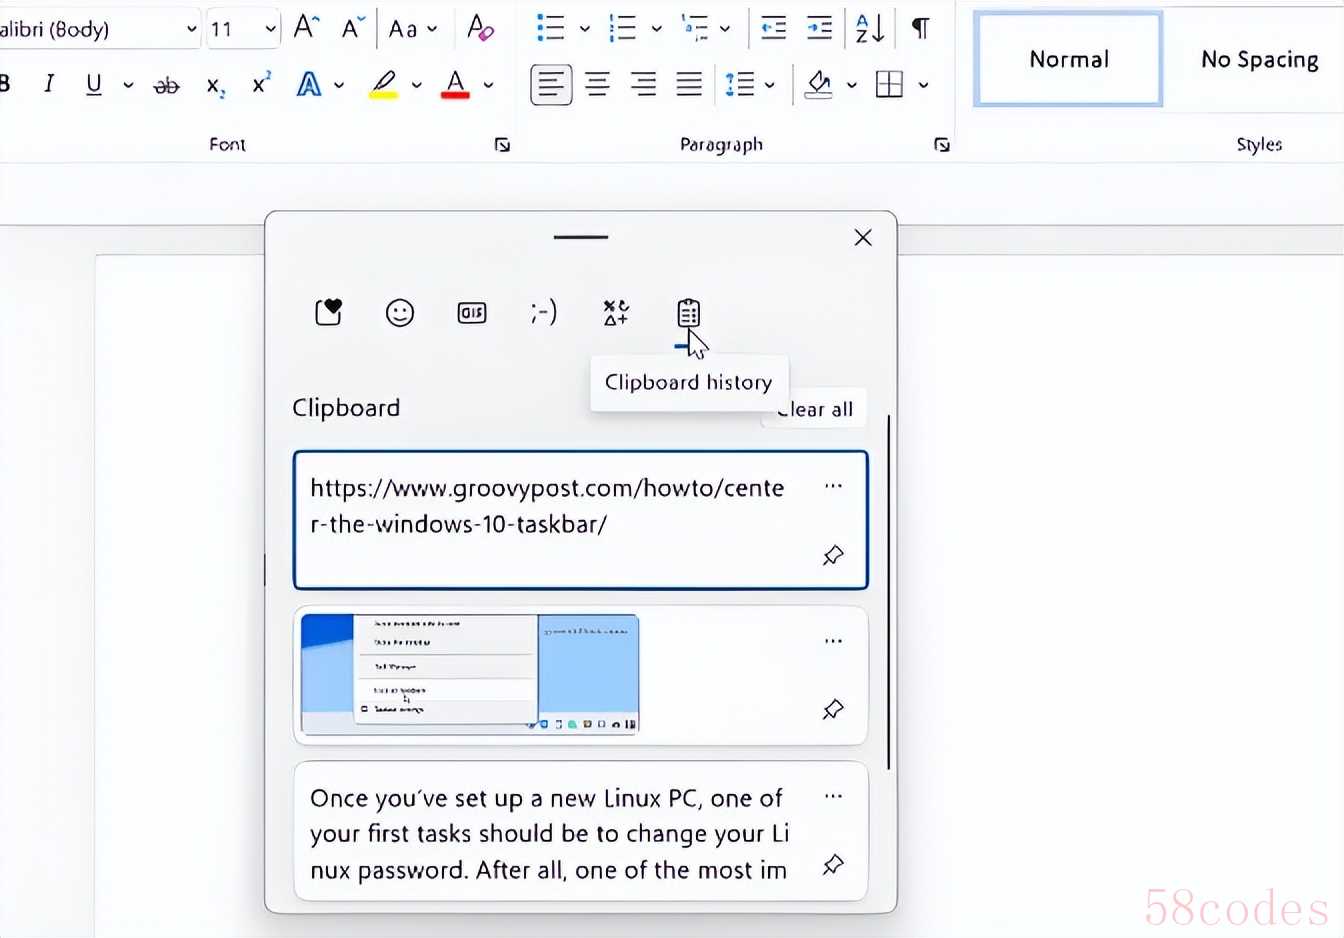
Task: Open the font color dropdown arrow
Action: (489, 85)
